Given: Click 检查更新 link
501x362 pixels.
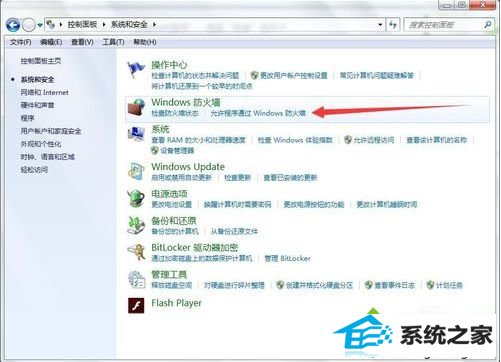Looking at the screenshot, I should tap(237, 178).
